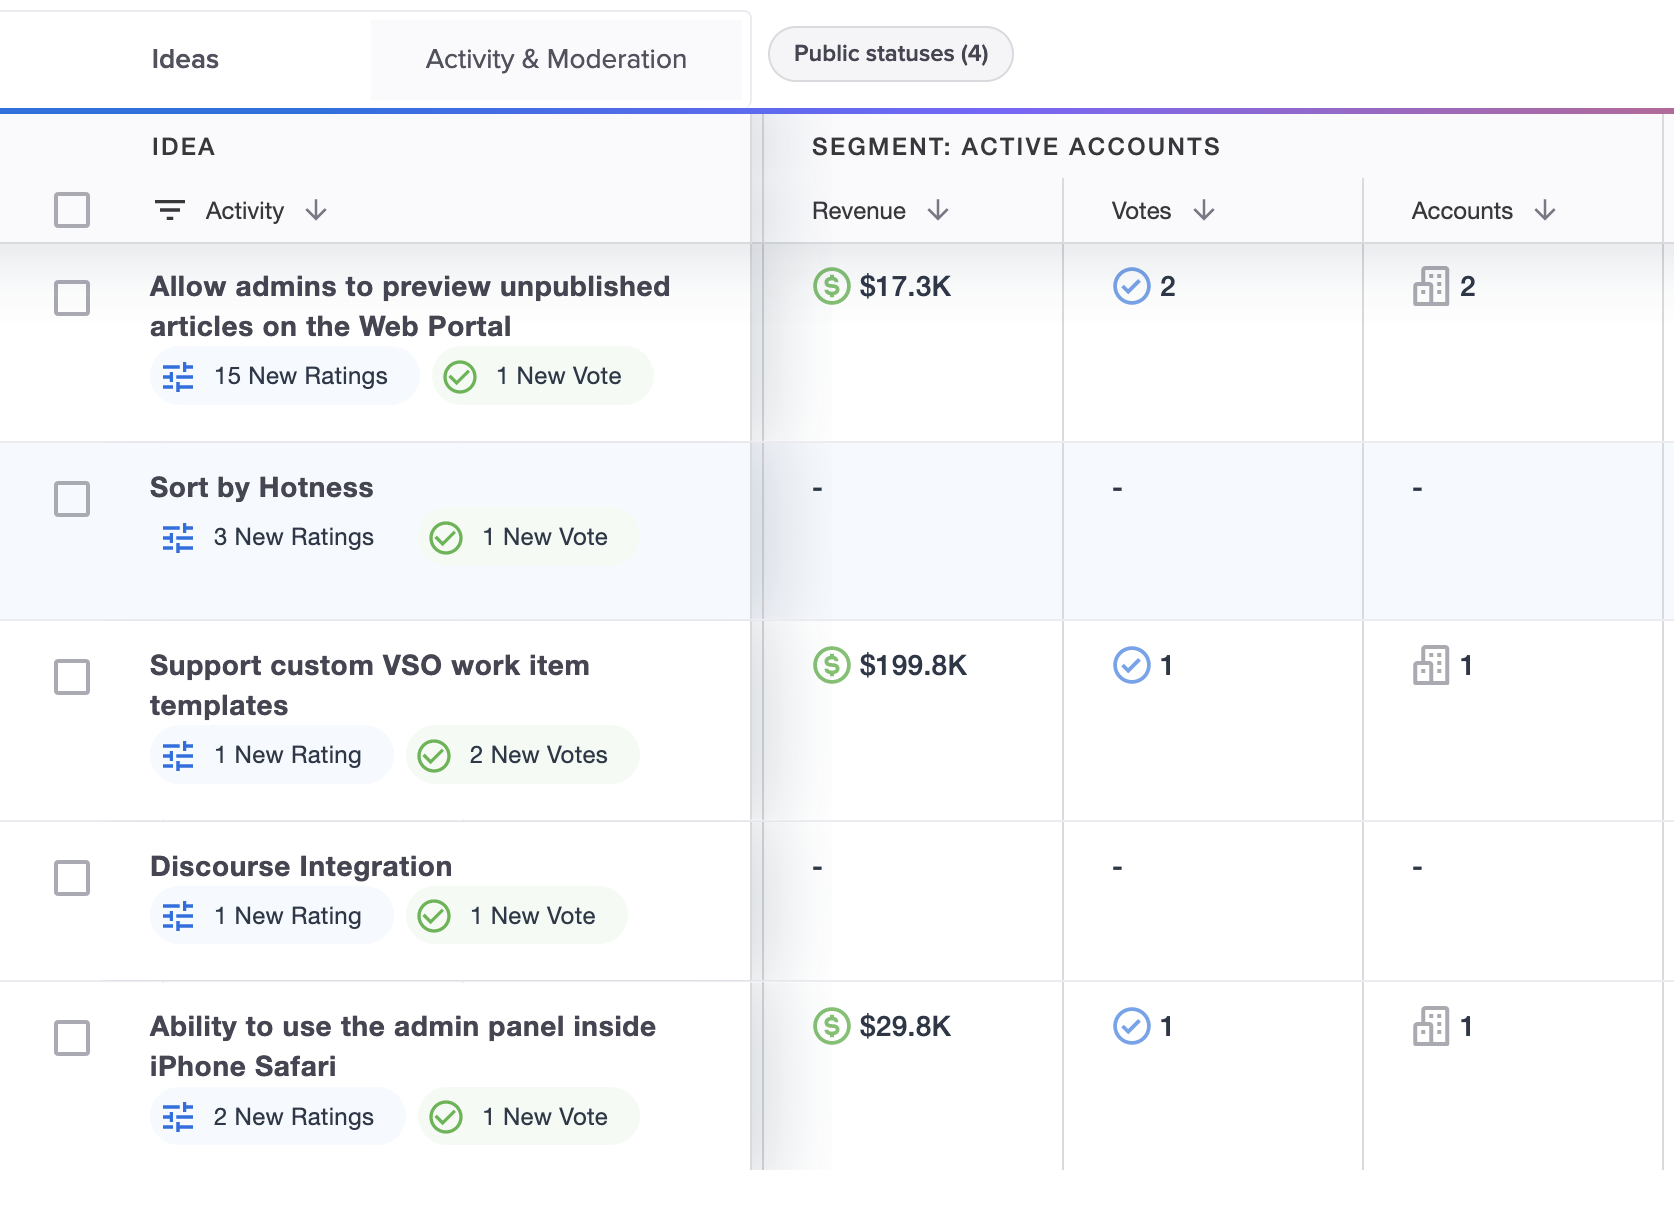Select checkbox for Sort by Hotness
Image resolution: width=1674 pixels, height=1212 pixels.
pos(72,499)
